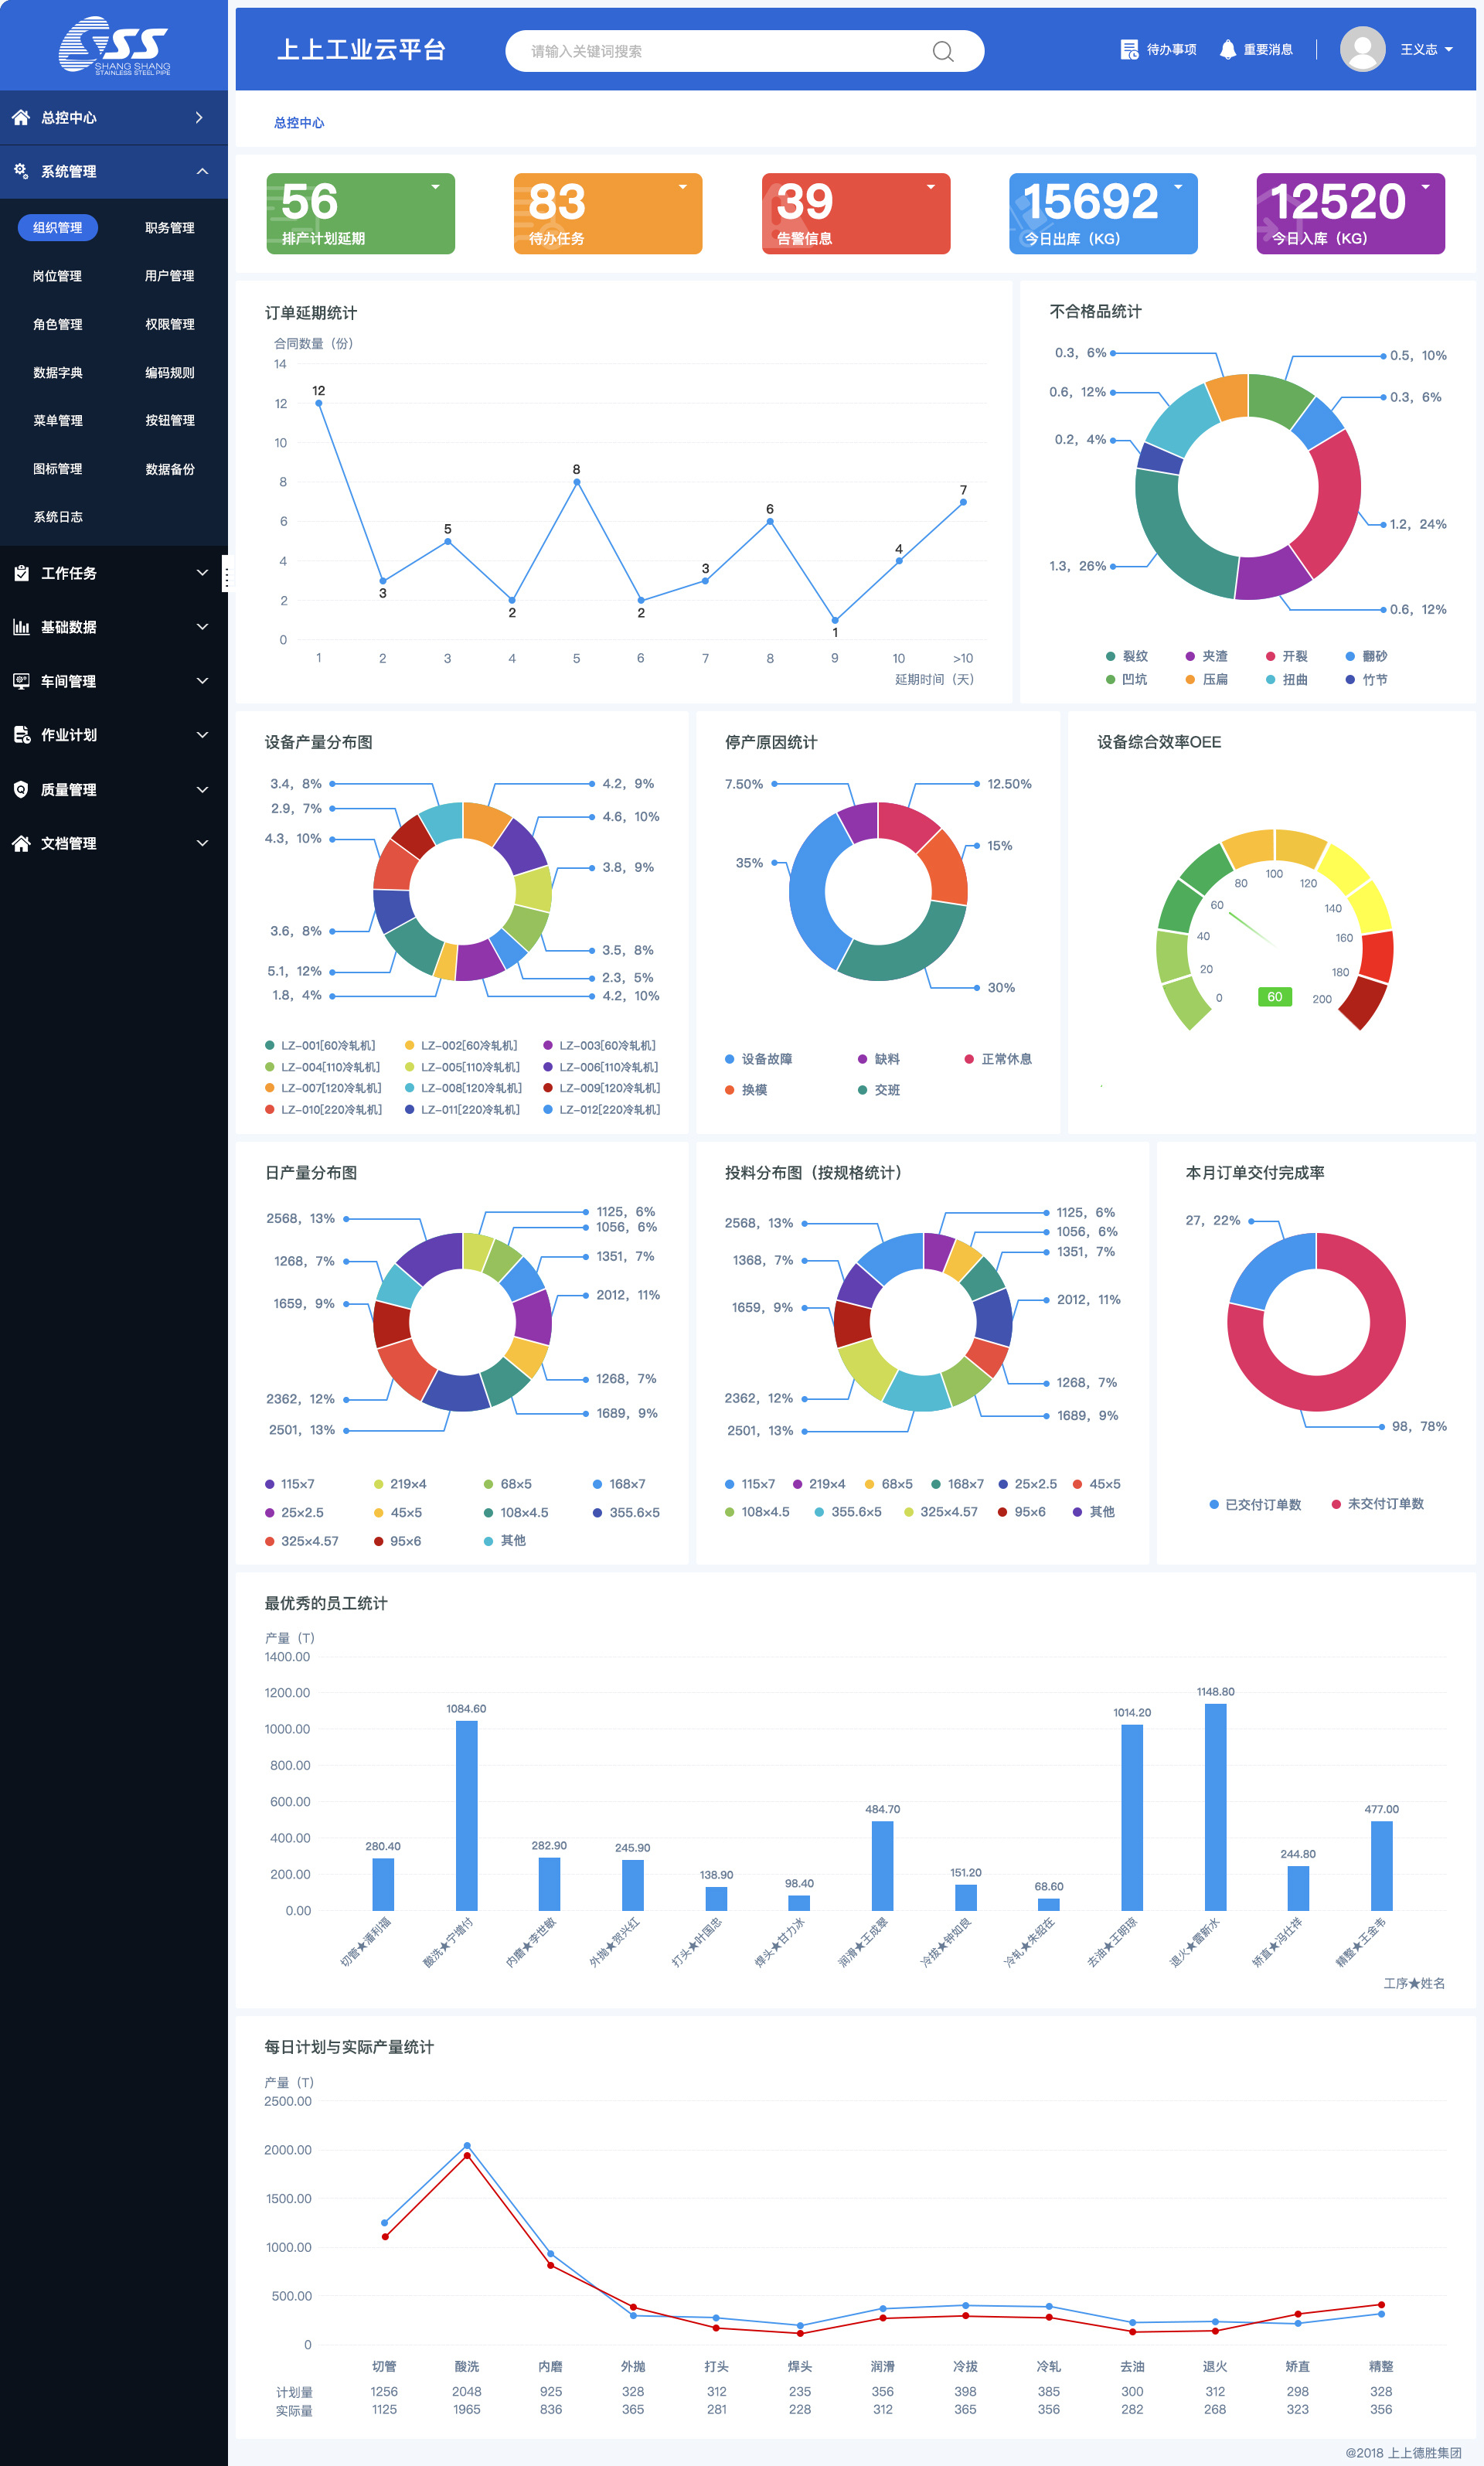Screen dimensions: 1484x2466
Task: Open 图标管理 submenu item
Action: [57, 468]
